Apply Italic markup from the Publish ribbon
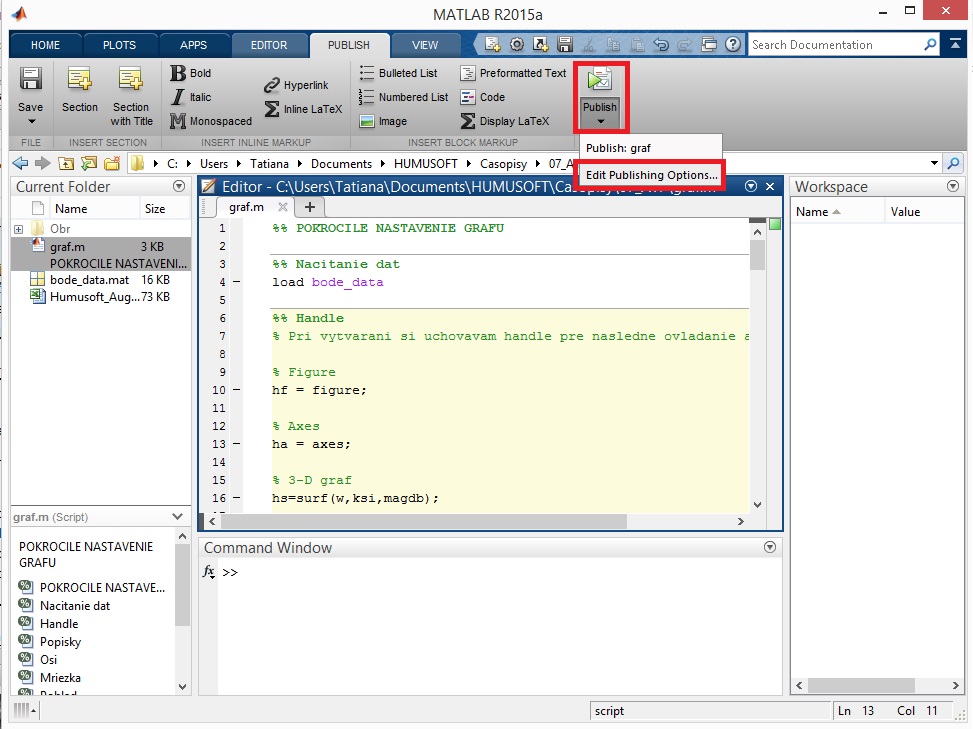 click(x=191, y=97)
